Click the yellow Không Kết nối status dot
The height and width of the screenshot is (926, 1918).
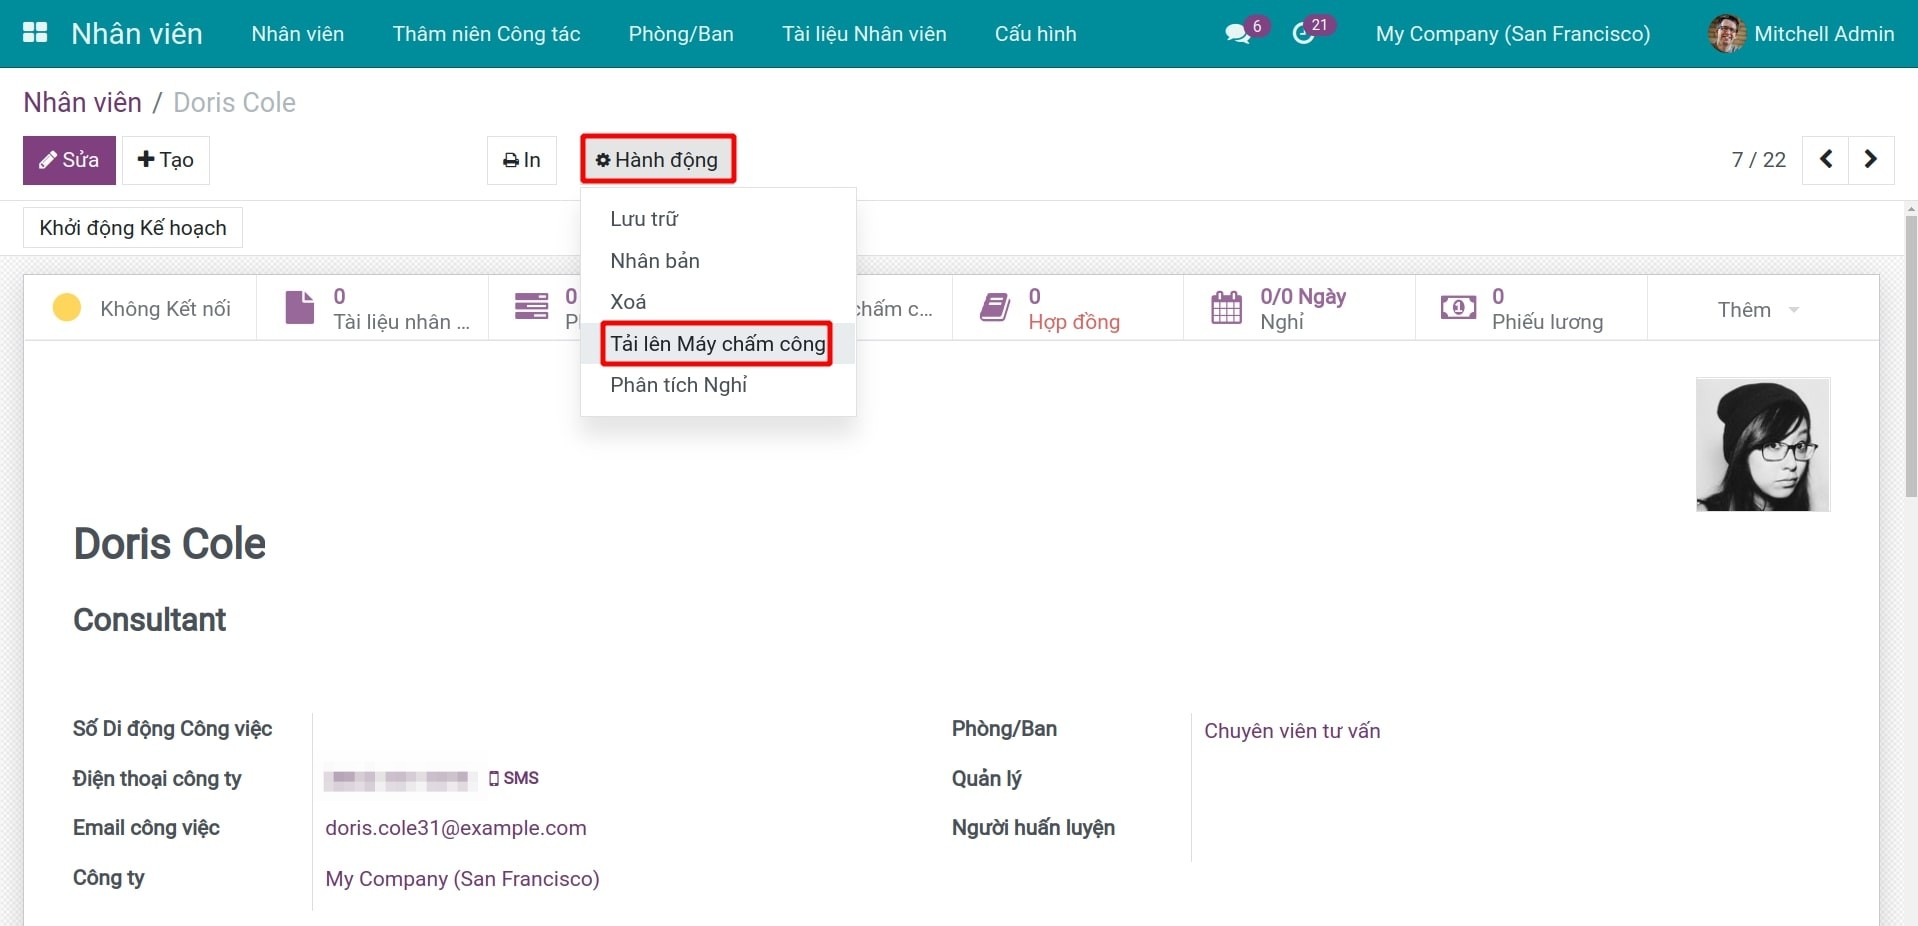(x=67, y=308)
